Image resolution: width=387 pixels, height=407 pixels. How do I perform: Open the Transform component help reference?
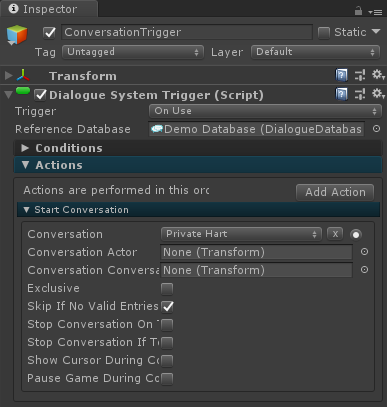pyautogui.click(x=341, y=75)
